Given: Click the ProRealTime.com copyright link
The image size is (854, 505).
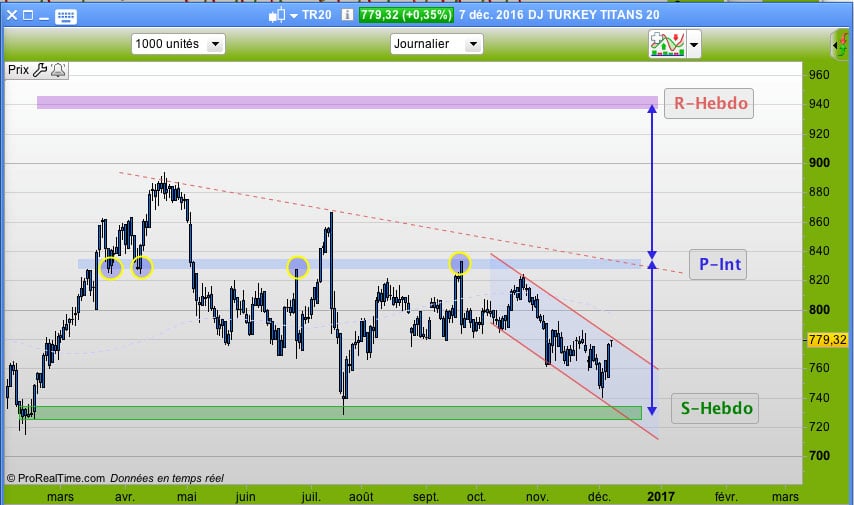Looking at the screenshot, I should click(x=56, y=478).
